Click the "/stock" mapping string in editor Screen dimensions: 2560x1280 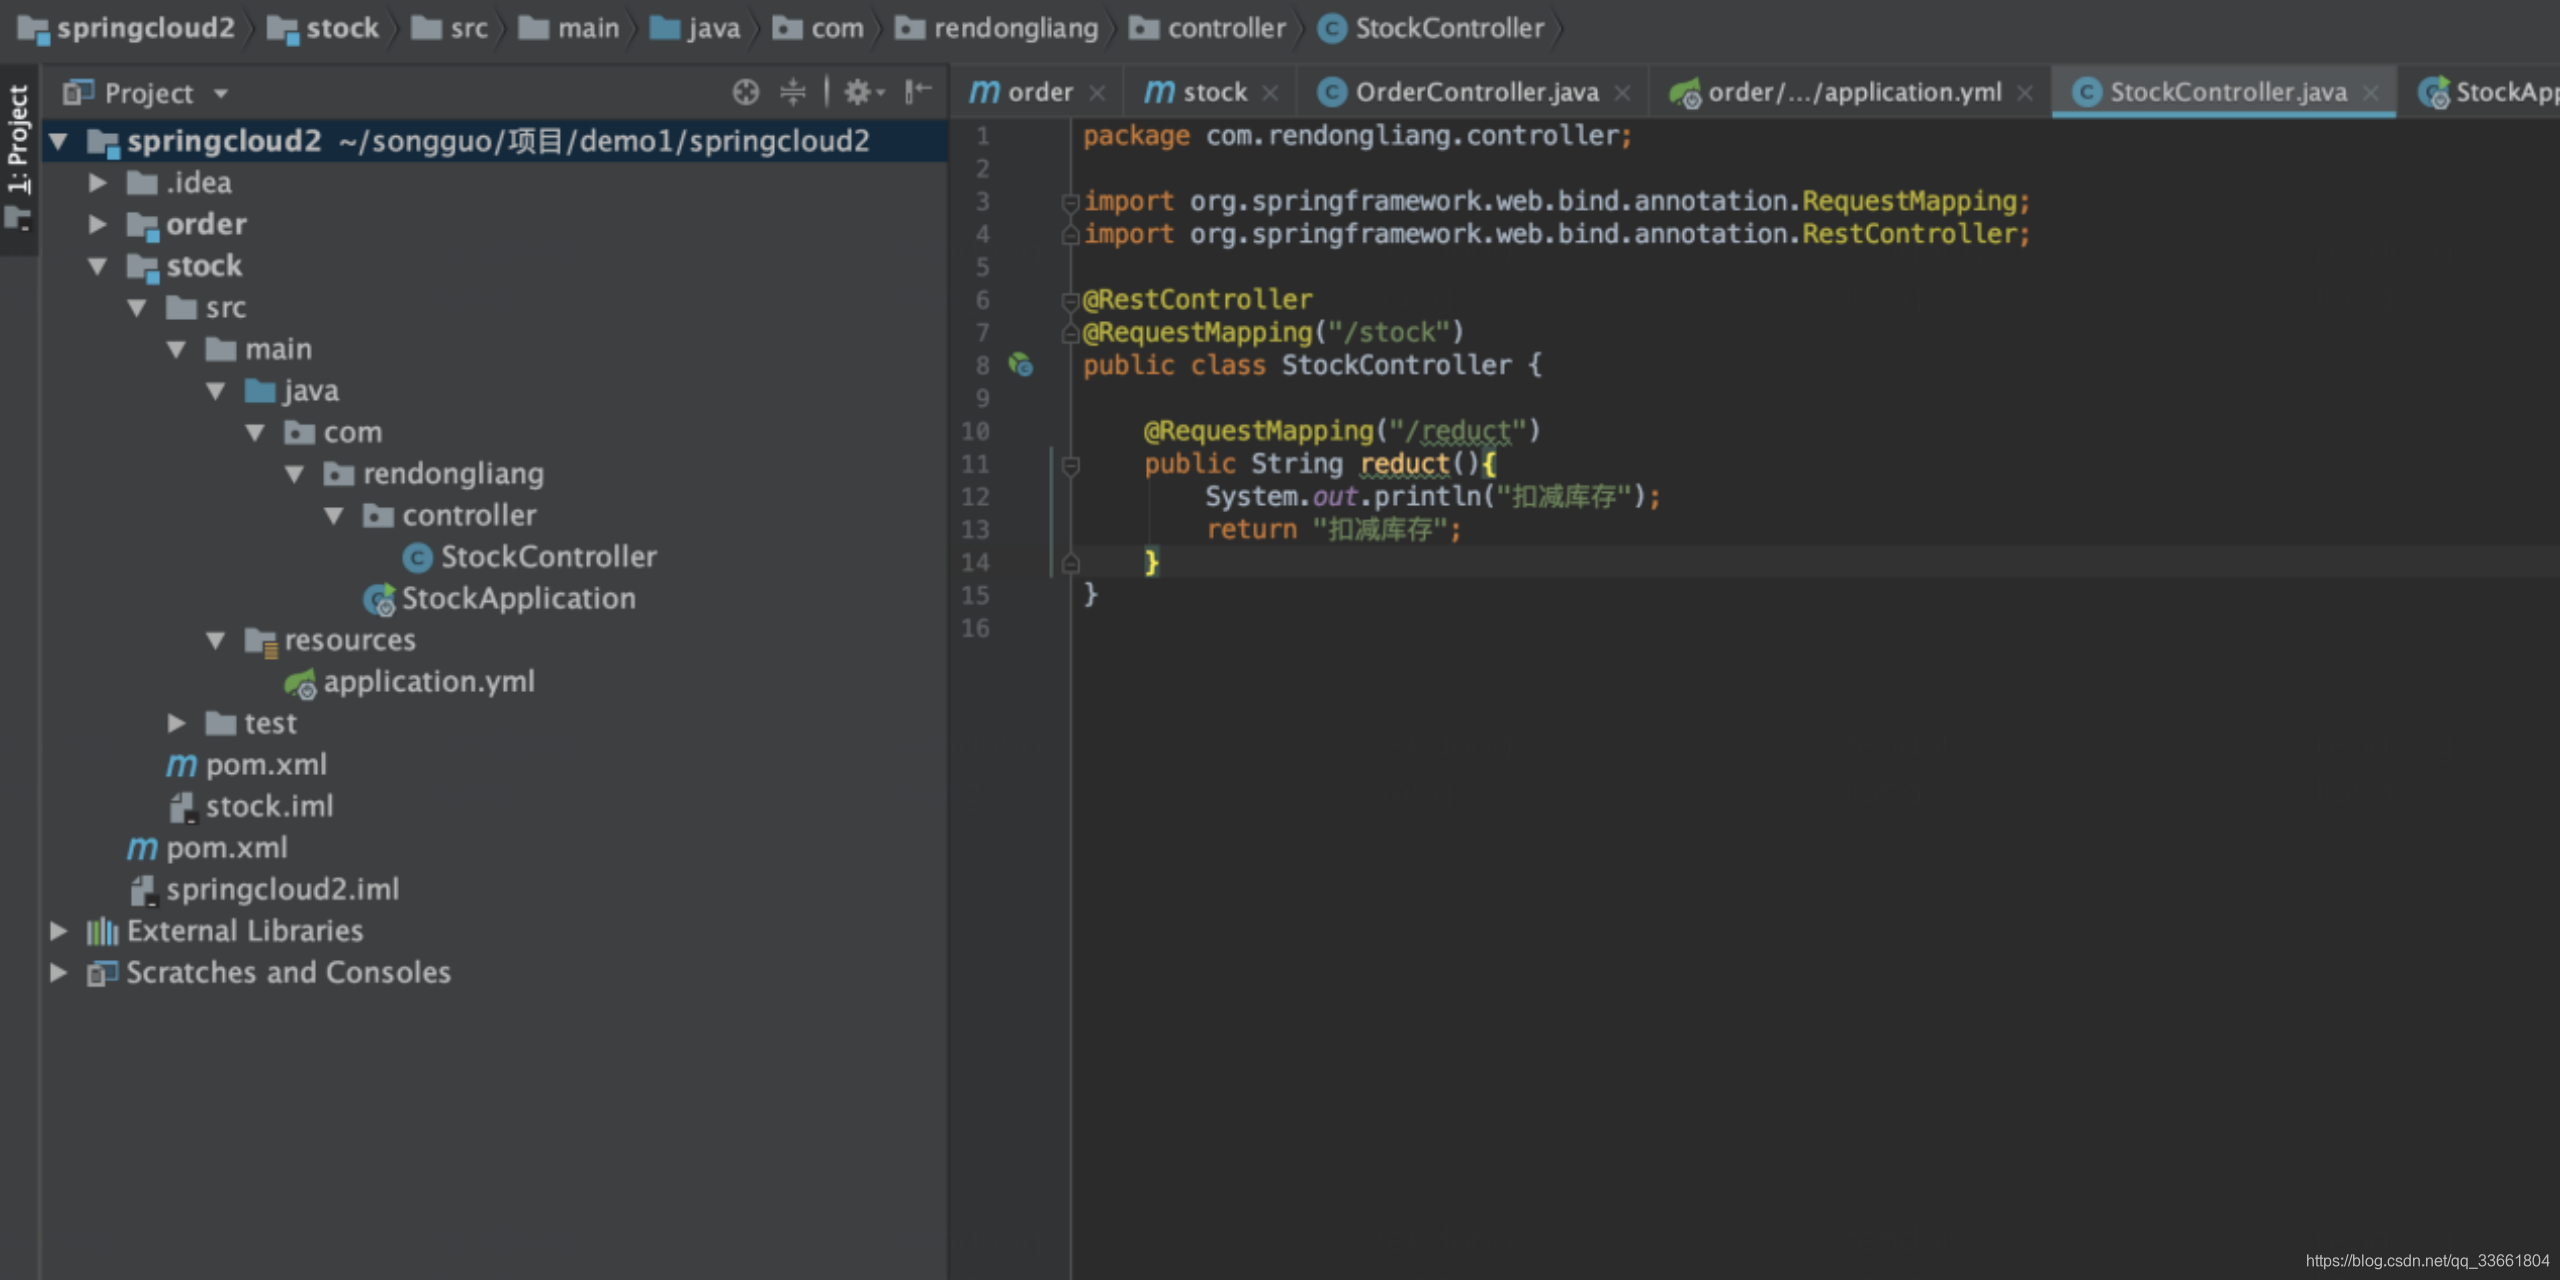click(x=1389, y=333)
